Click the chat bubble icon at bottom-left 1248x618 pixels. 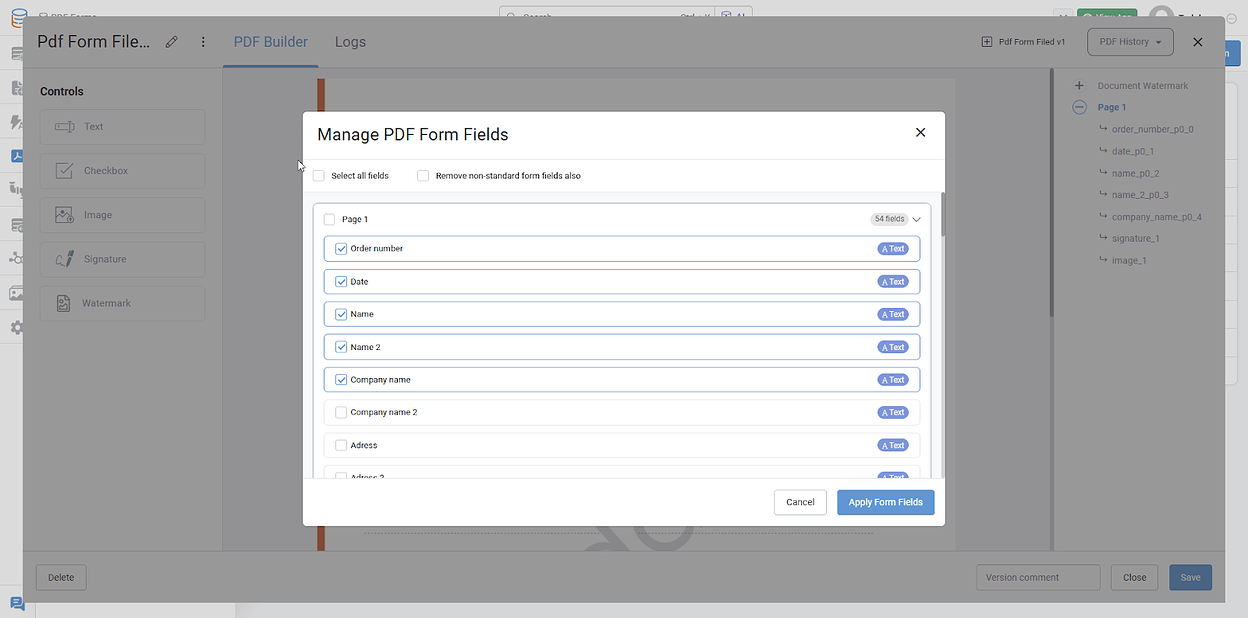(17, 603)
